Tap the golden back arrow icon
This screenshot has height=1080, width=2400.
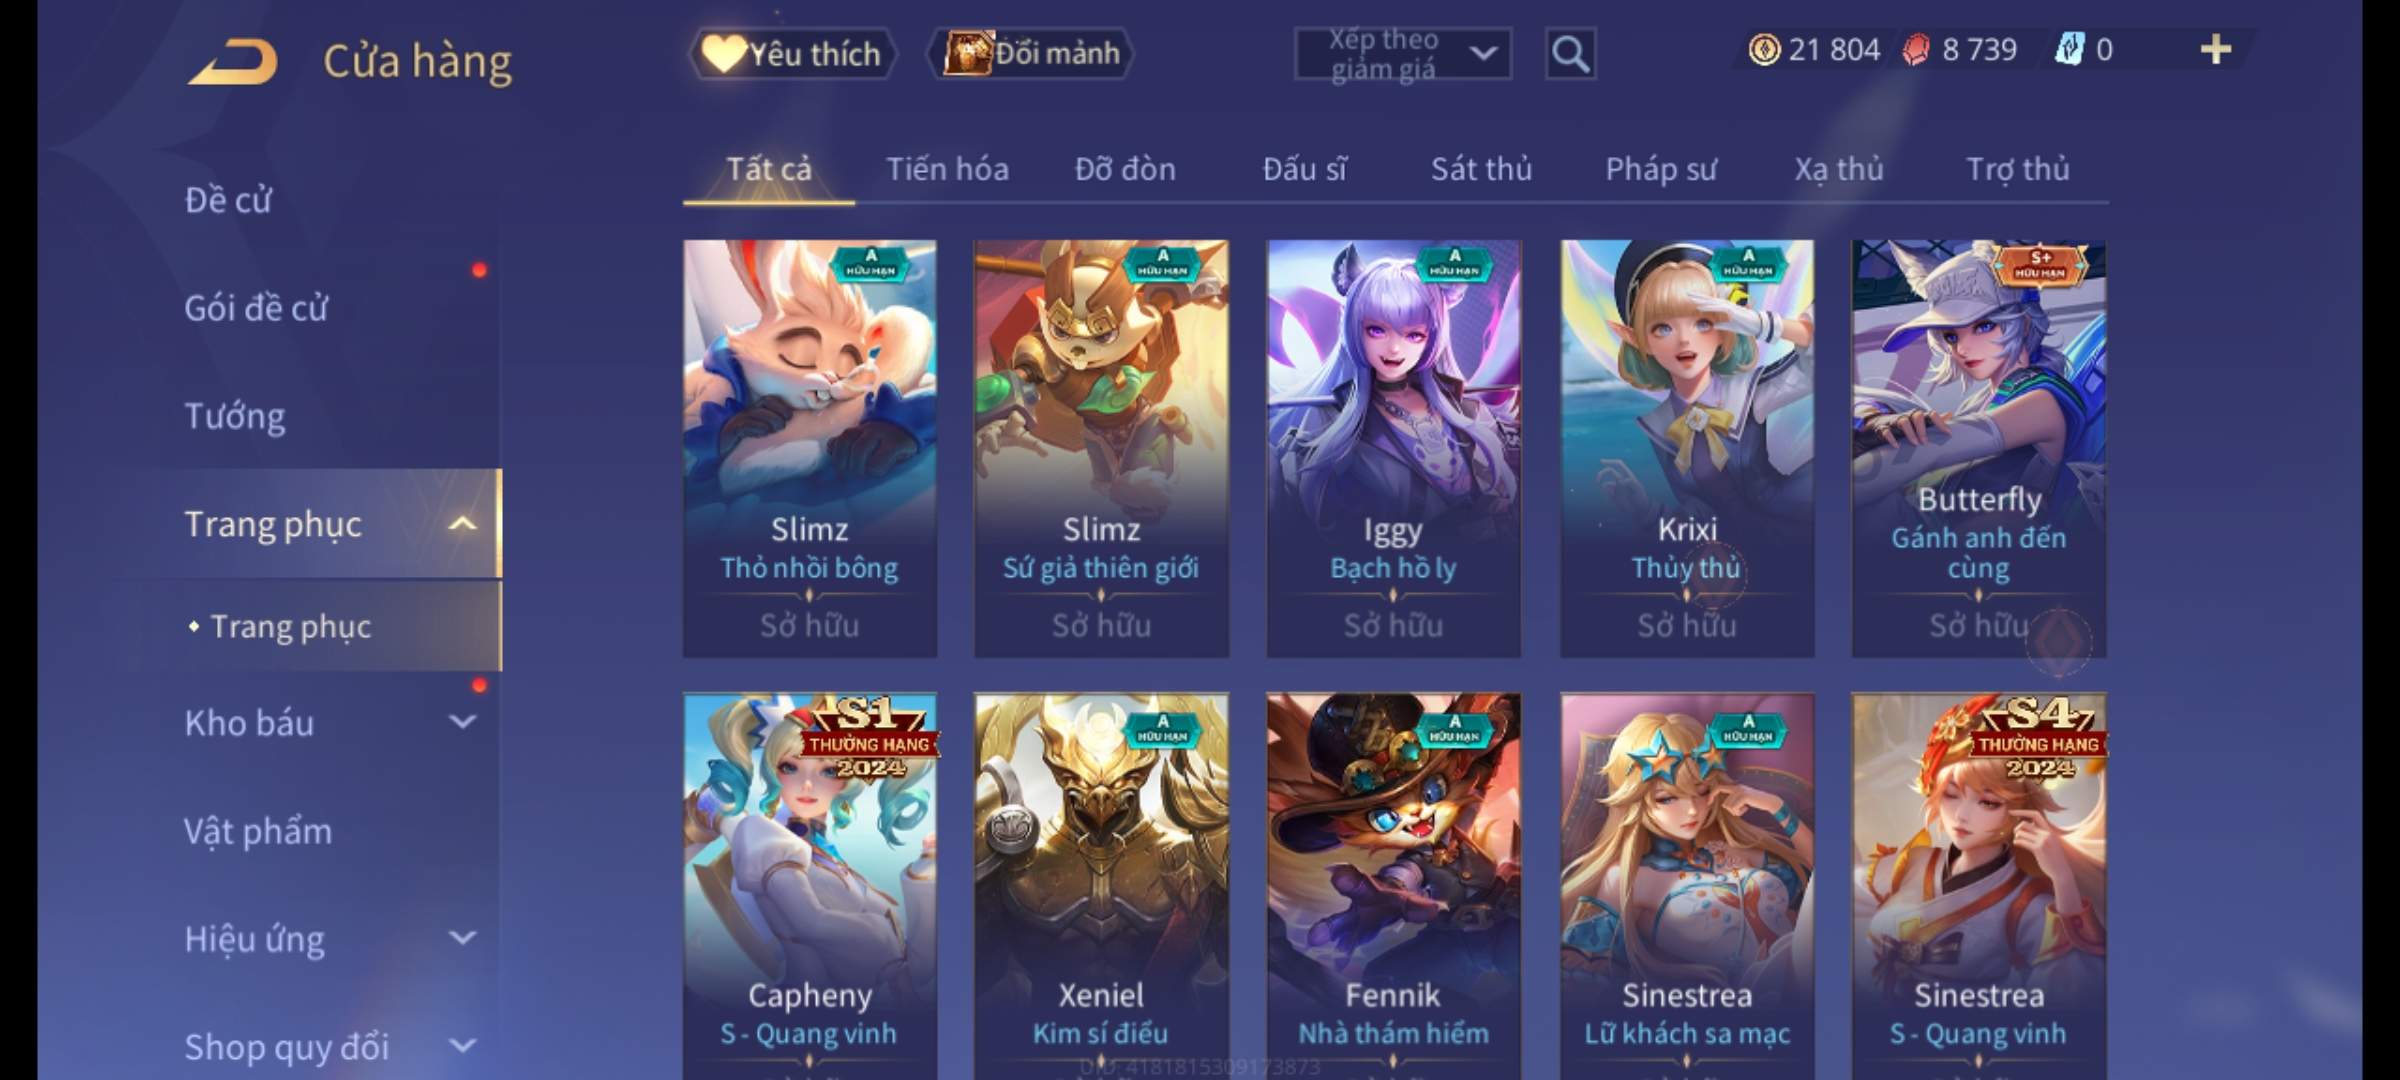[231, 62]
